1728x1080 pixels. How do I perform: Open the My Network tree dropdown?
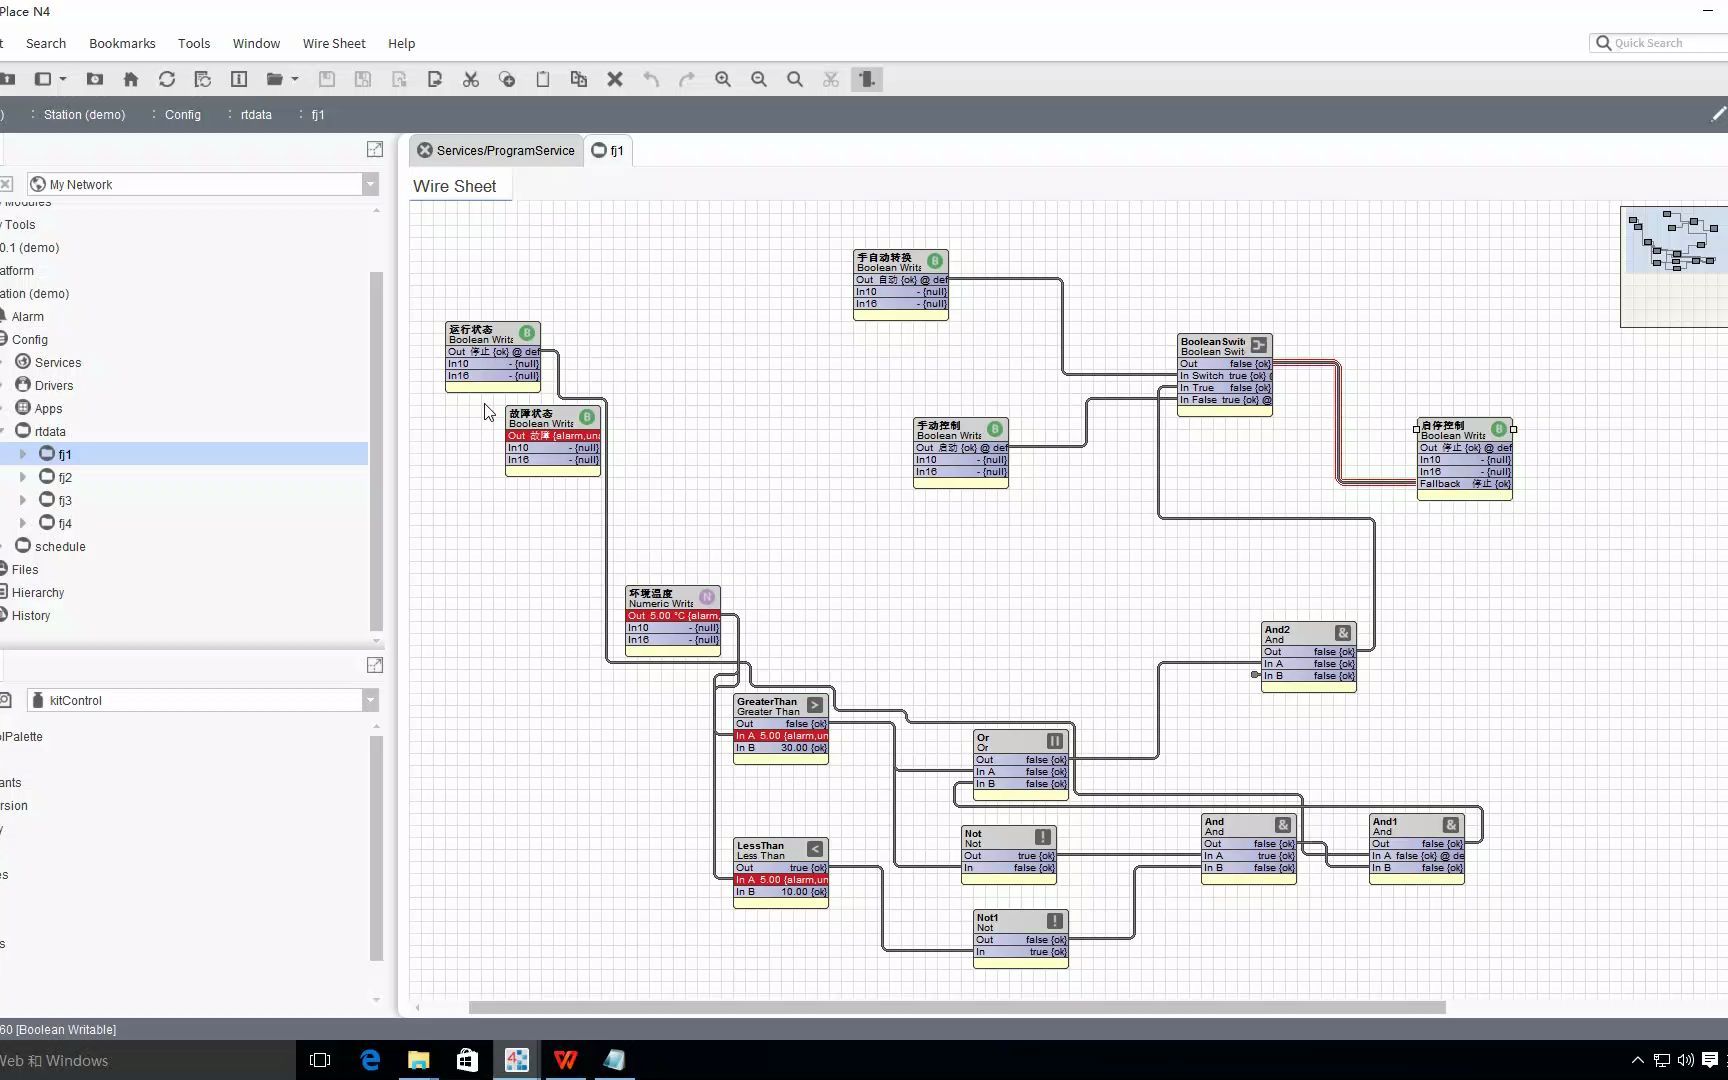click(370, 184)
